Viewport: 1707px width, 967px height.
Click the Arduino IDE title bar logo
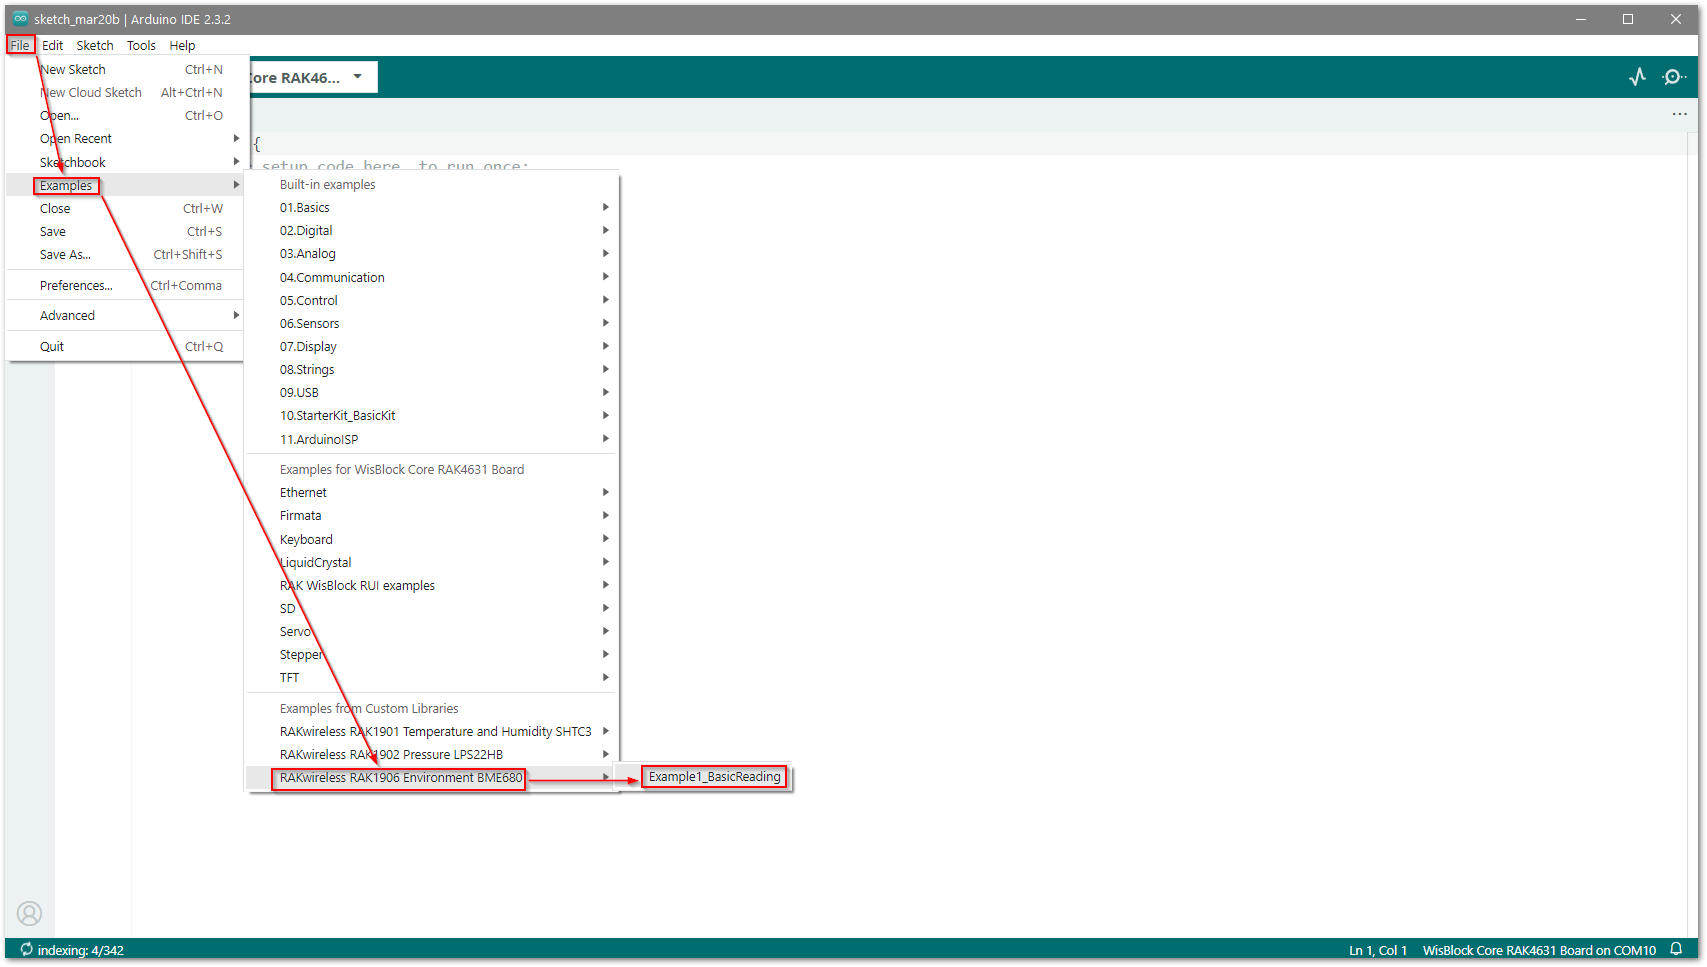pos(20,19)
